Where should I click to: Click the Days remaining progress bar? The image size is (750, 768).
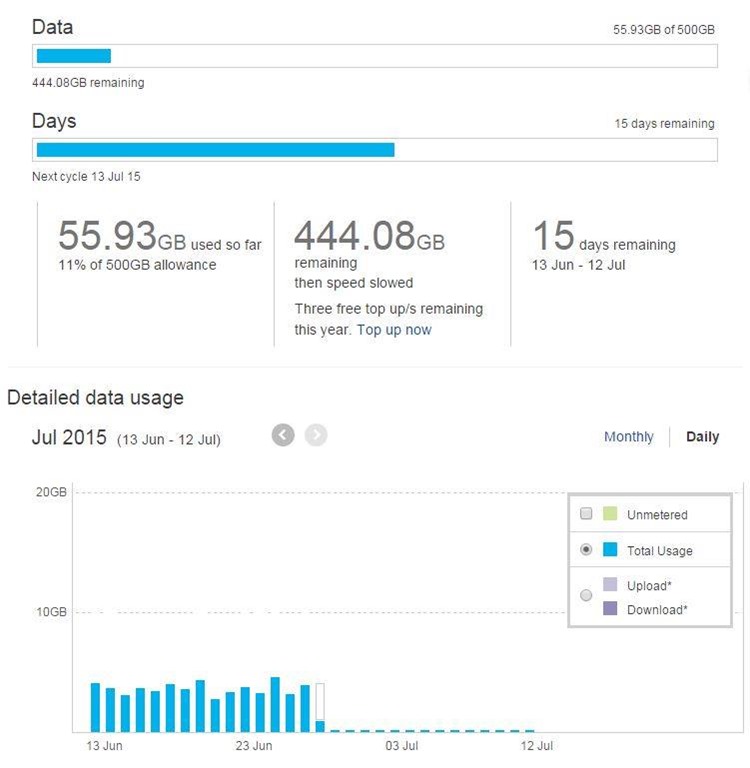[375, 150]
